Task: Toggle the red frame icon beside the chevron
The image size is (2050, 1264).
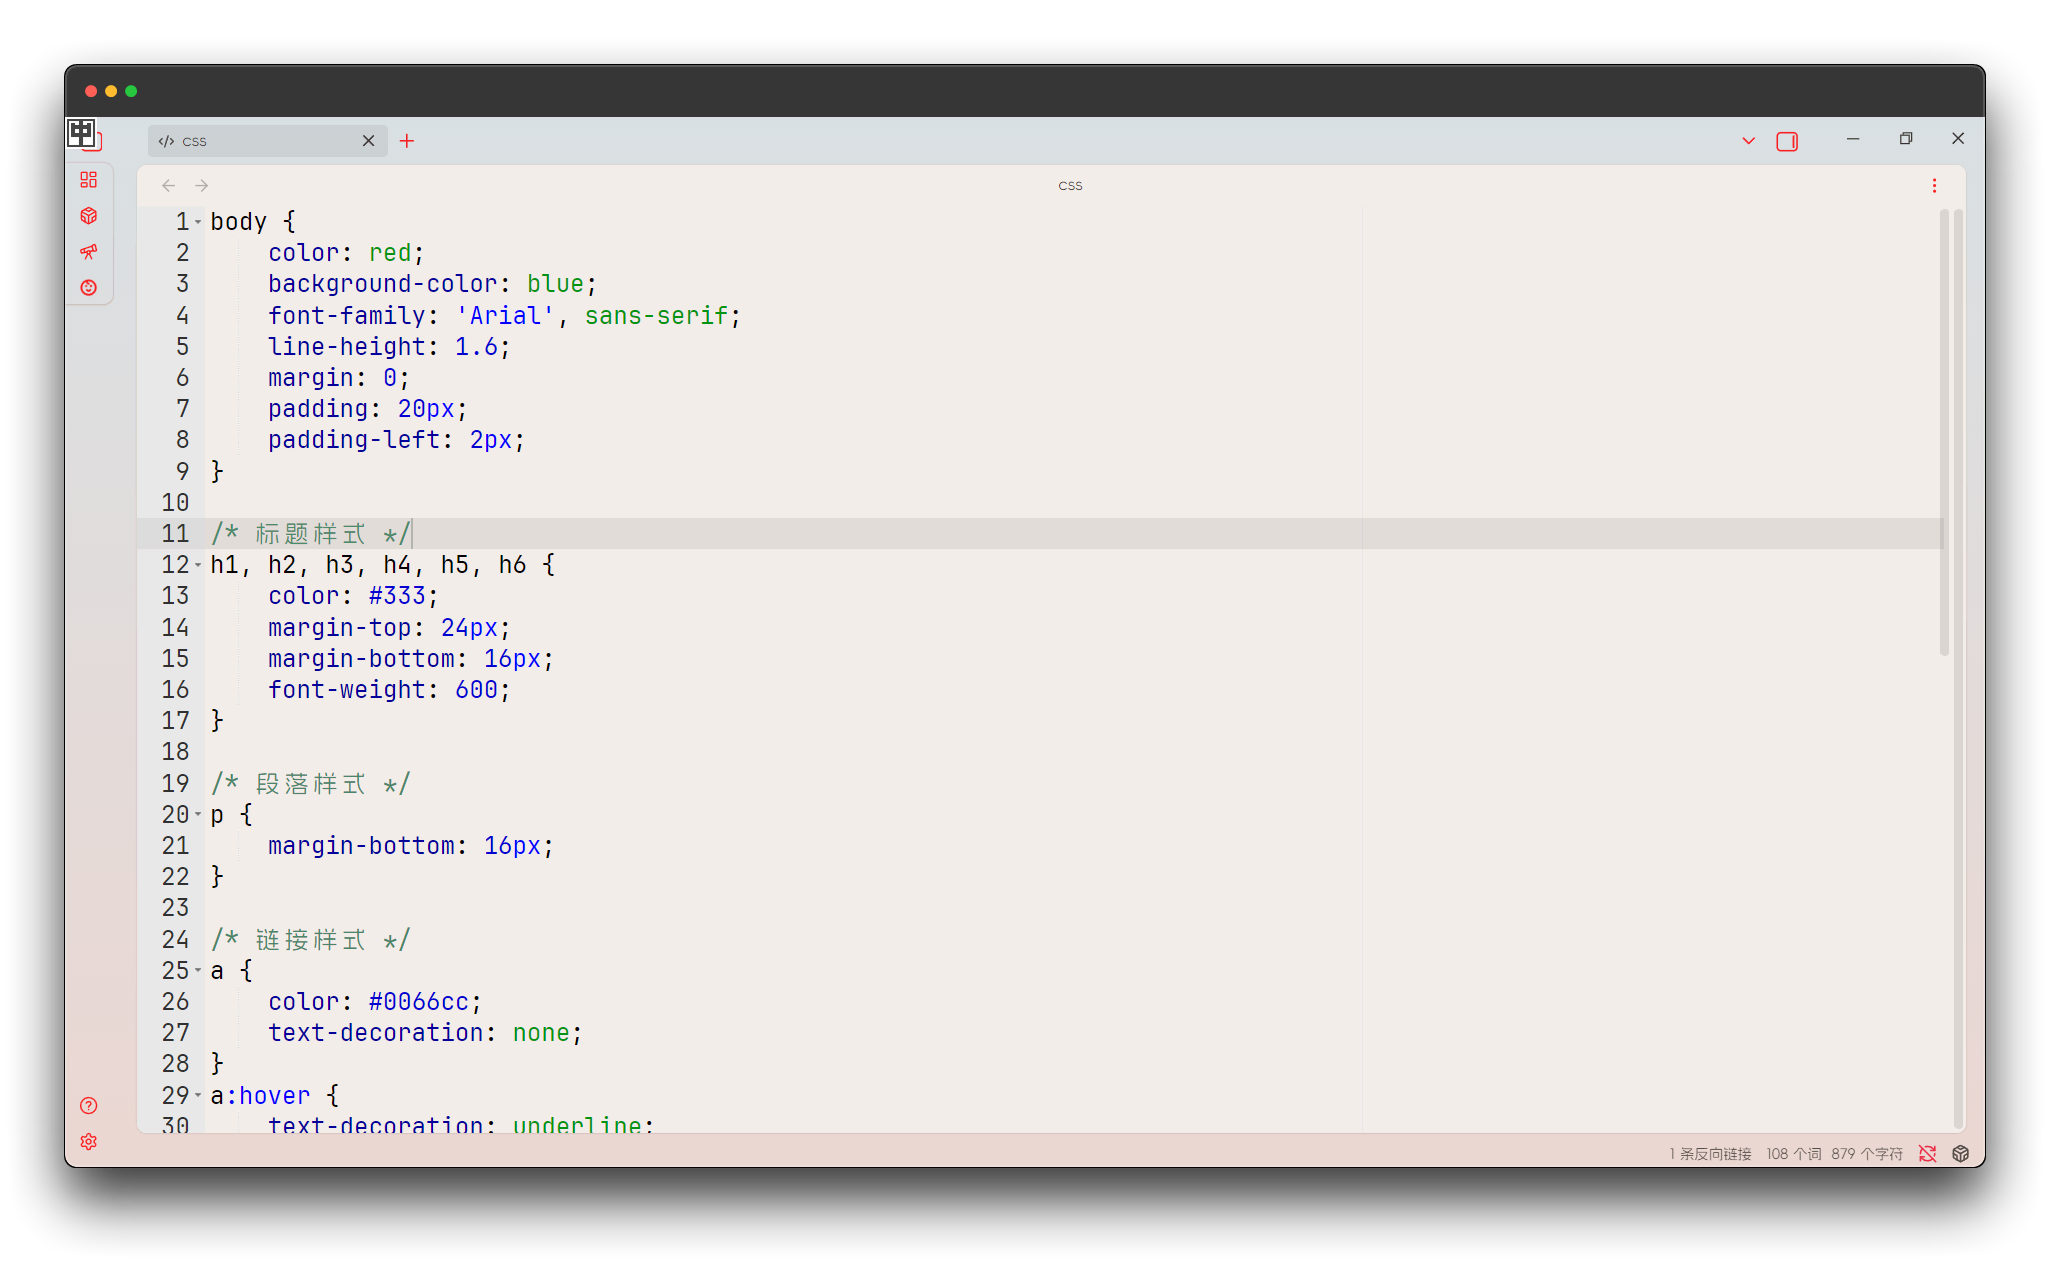Action: (1788, 141)
